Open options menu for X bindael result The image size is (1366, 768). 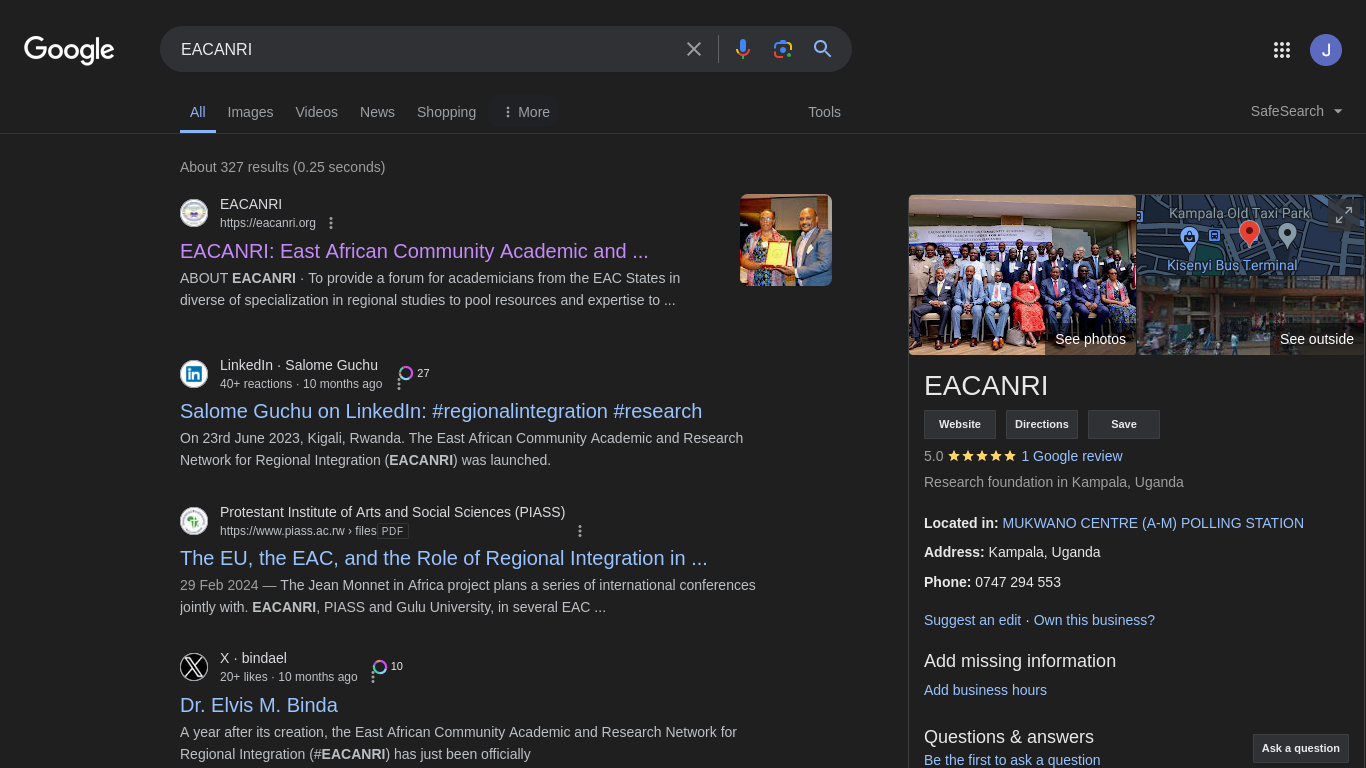(374, 678)
